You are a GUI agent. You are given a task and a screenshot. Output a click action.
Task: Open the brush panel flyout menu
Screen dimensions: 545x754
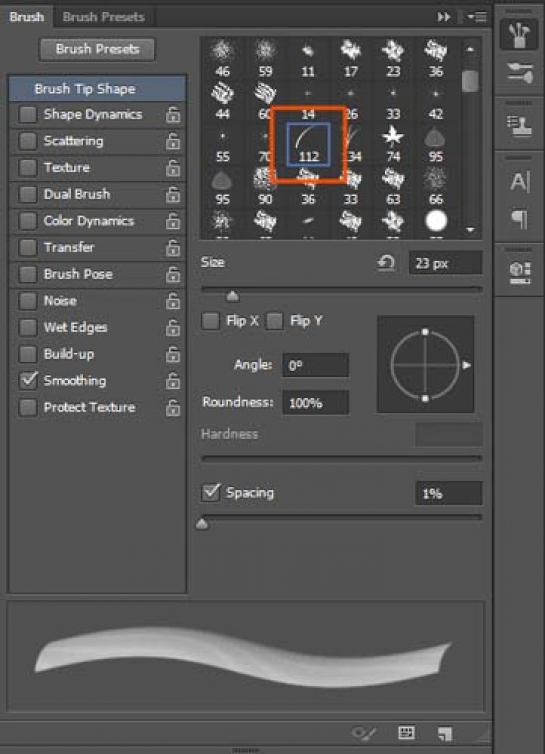[476, 17]
